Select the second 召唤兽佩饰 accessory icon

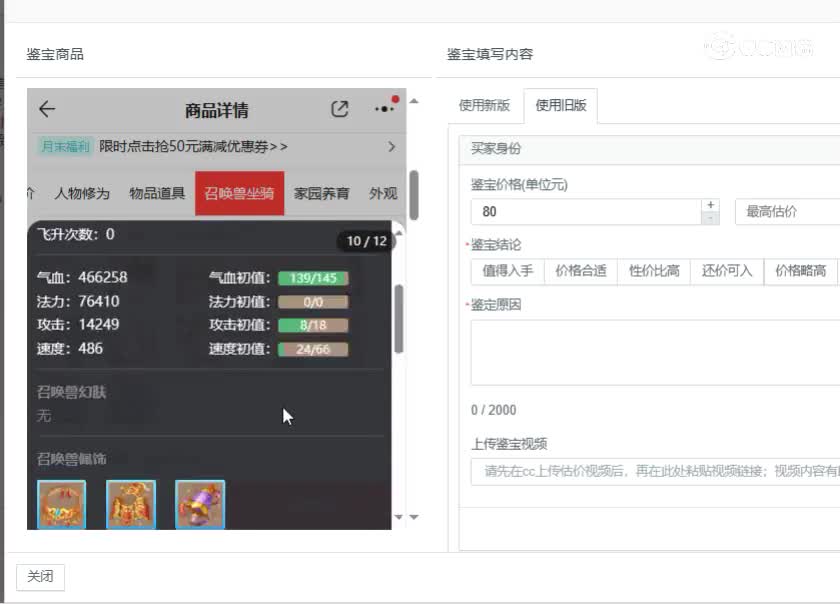pos(130,504)
